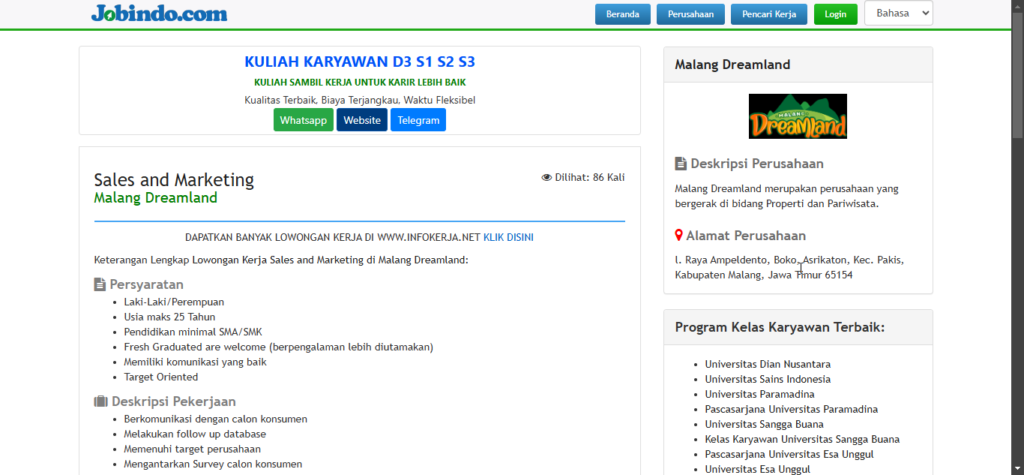This screenshot has height=475, width=1024.
Task: Click the page vertical scrollbar thumb
Action: click(1017, 73)
